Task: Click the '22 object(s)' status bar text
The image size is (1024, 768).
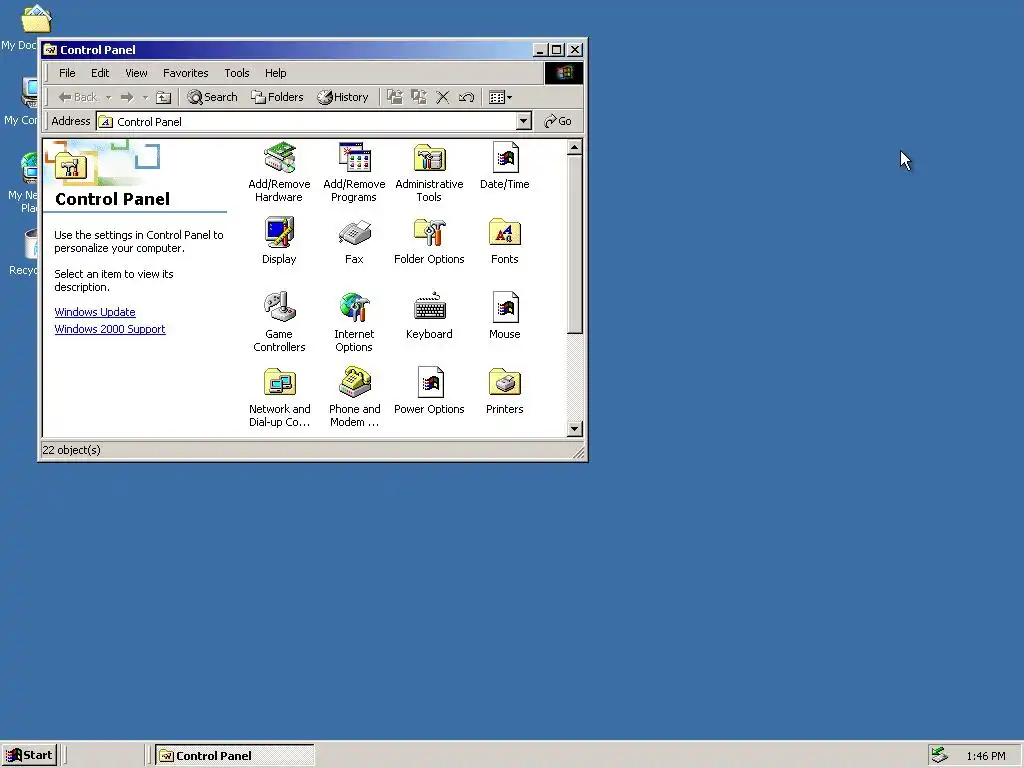Action: 71,450
